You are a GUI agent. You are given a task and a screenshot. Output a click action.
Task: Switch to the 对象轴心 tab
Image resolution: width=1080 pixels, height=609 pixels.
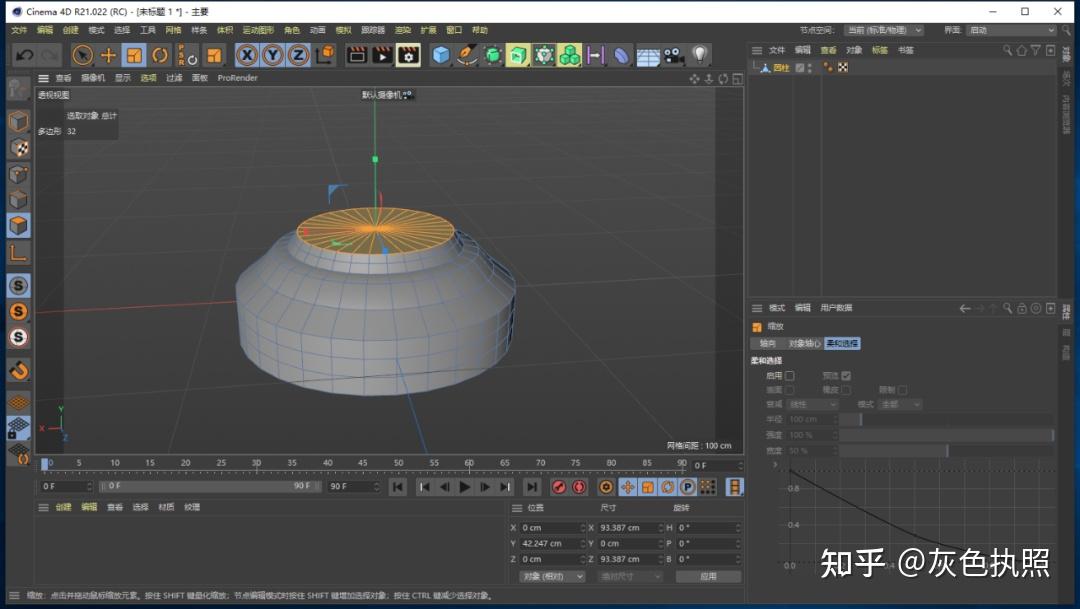[x=804, y=343]
